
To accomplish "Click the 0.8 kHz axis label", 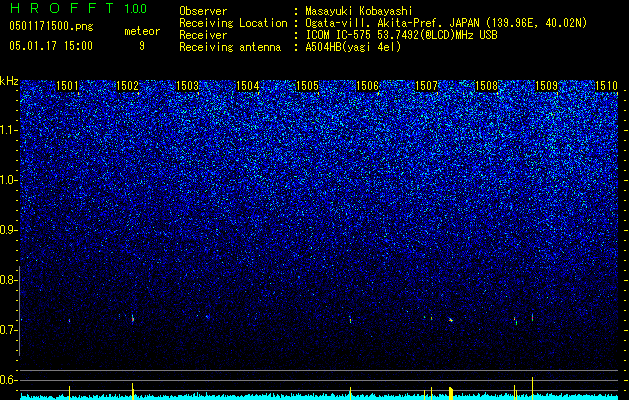I will pos(9,280).
